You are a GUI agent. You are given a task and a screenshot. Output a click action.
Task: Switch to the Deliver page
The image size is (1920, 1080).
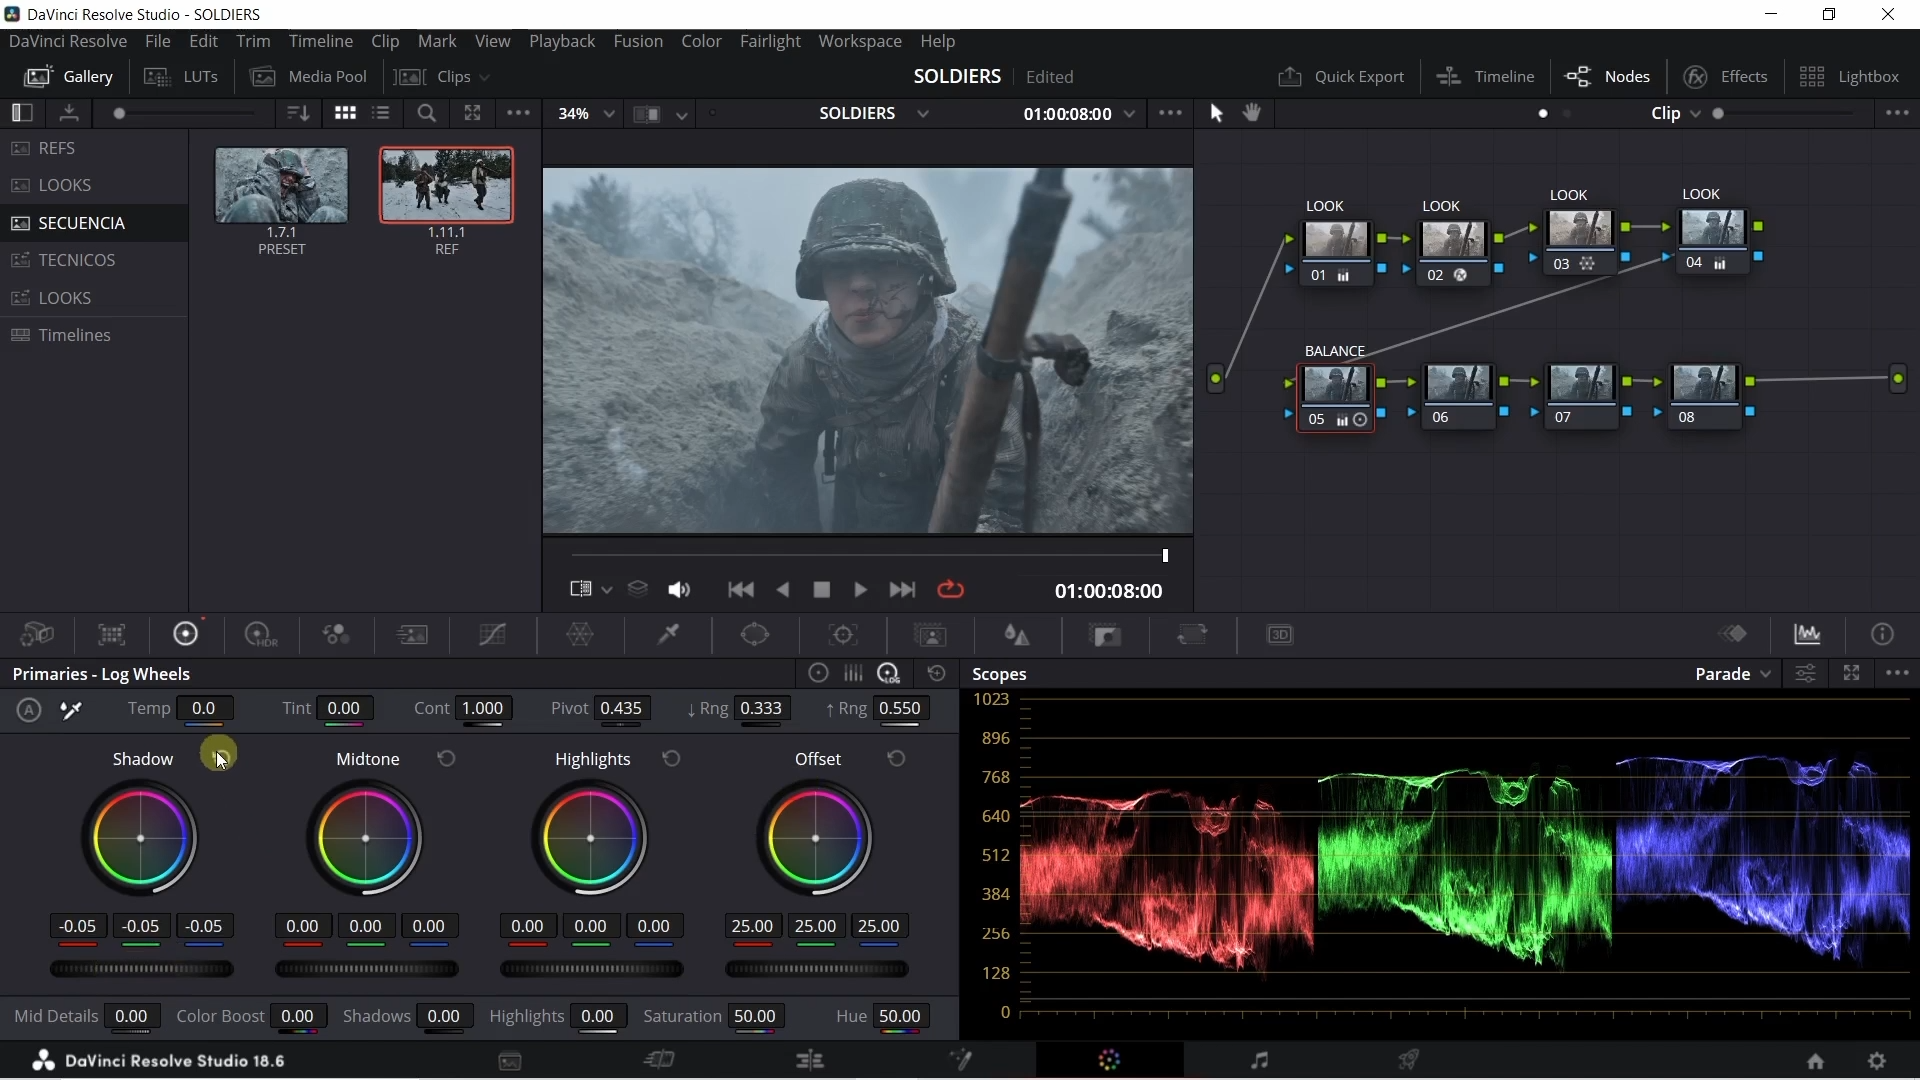(1409, 1060)
